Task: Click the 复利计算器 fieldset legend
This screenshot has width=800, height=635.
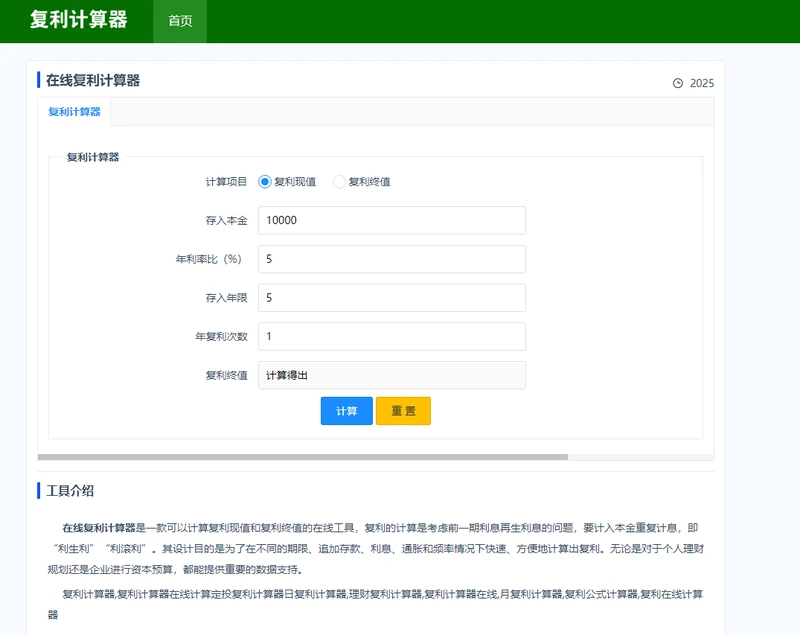Action: coord(93,157)
